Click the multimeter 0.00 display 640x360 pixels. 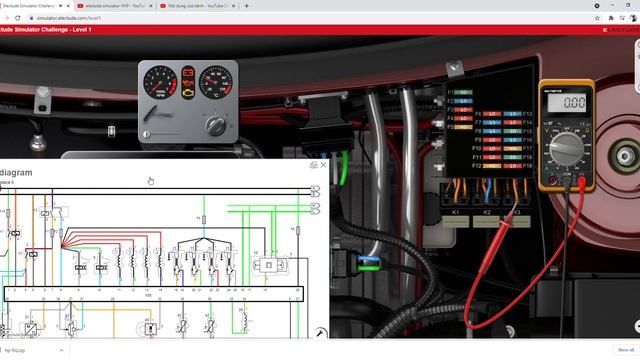pos(567,102)
